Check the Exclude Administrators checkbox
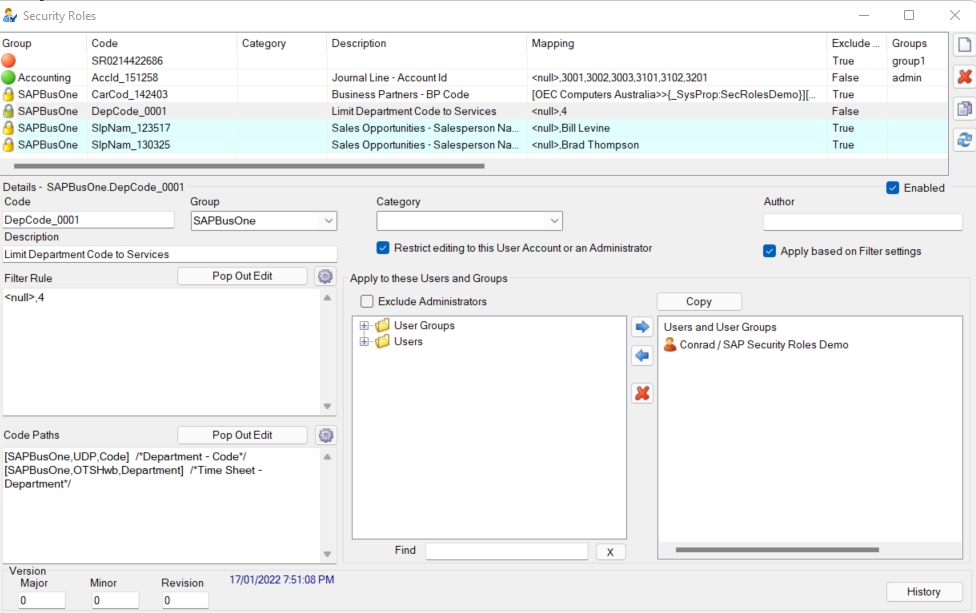Screen dimensions: 976x613 click(x=367, y=301)
